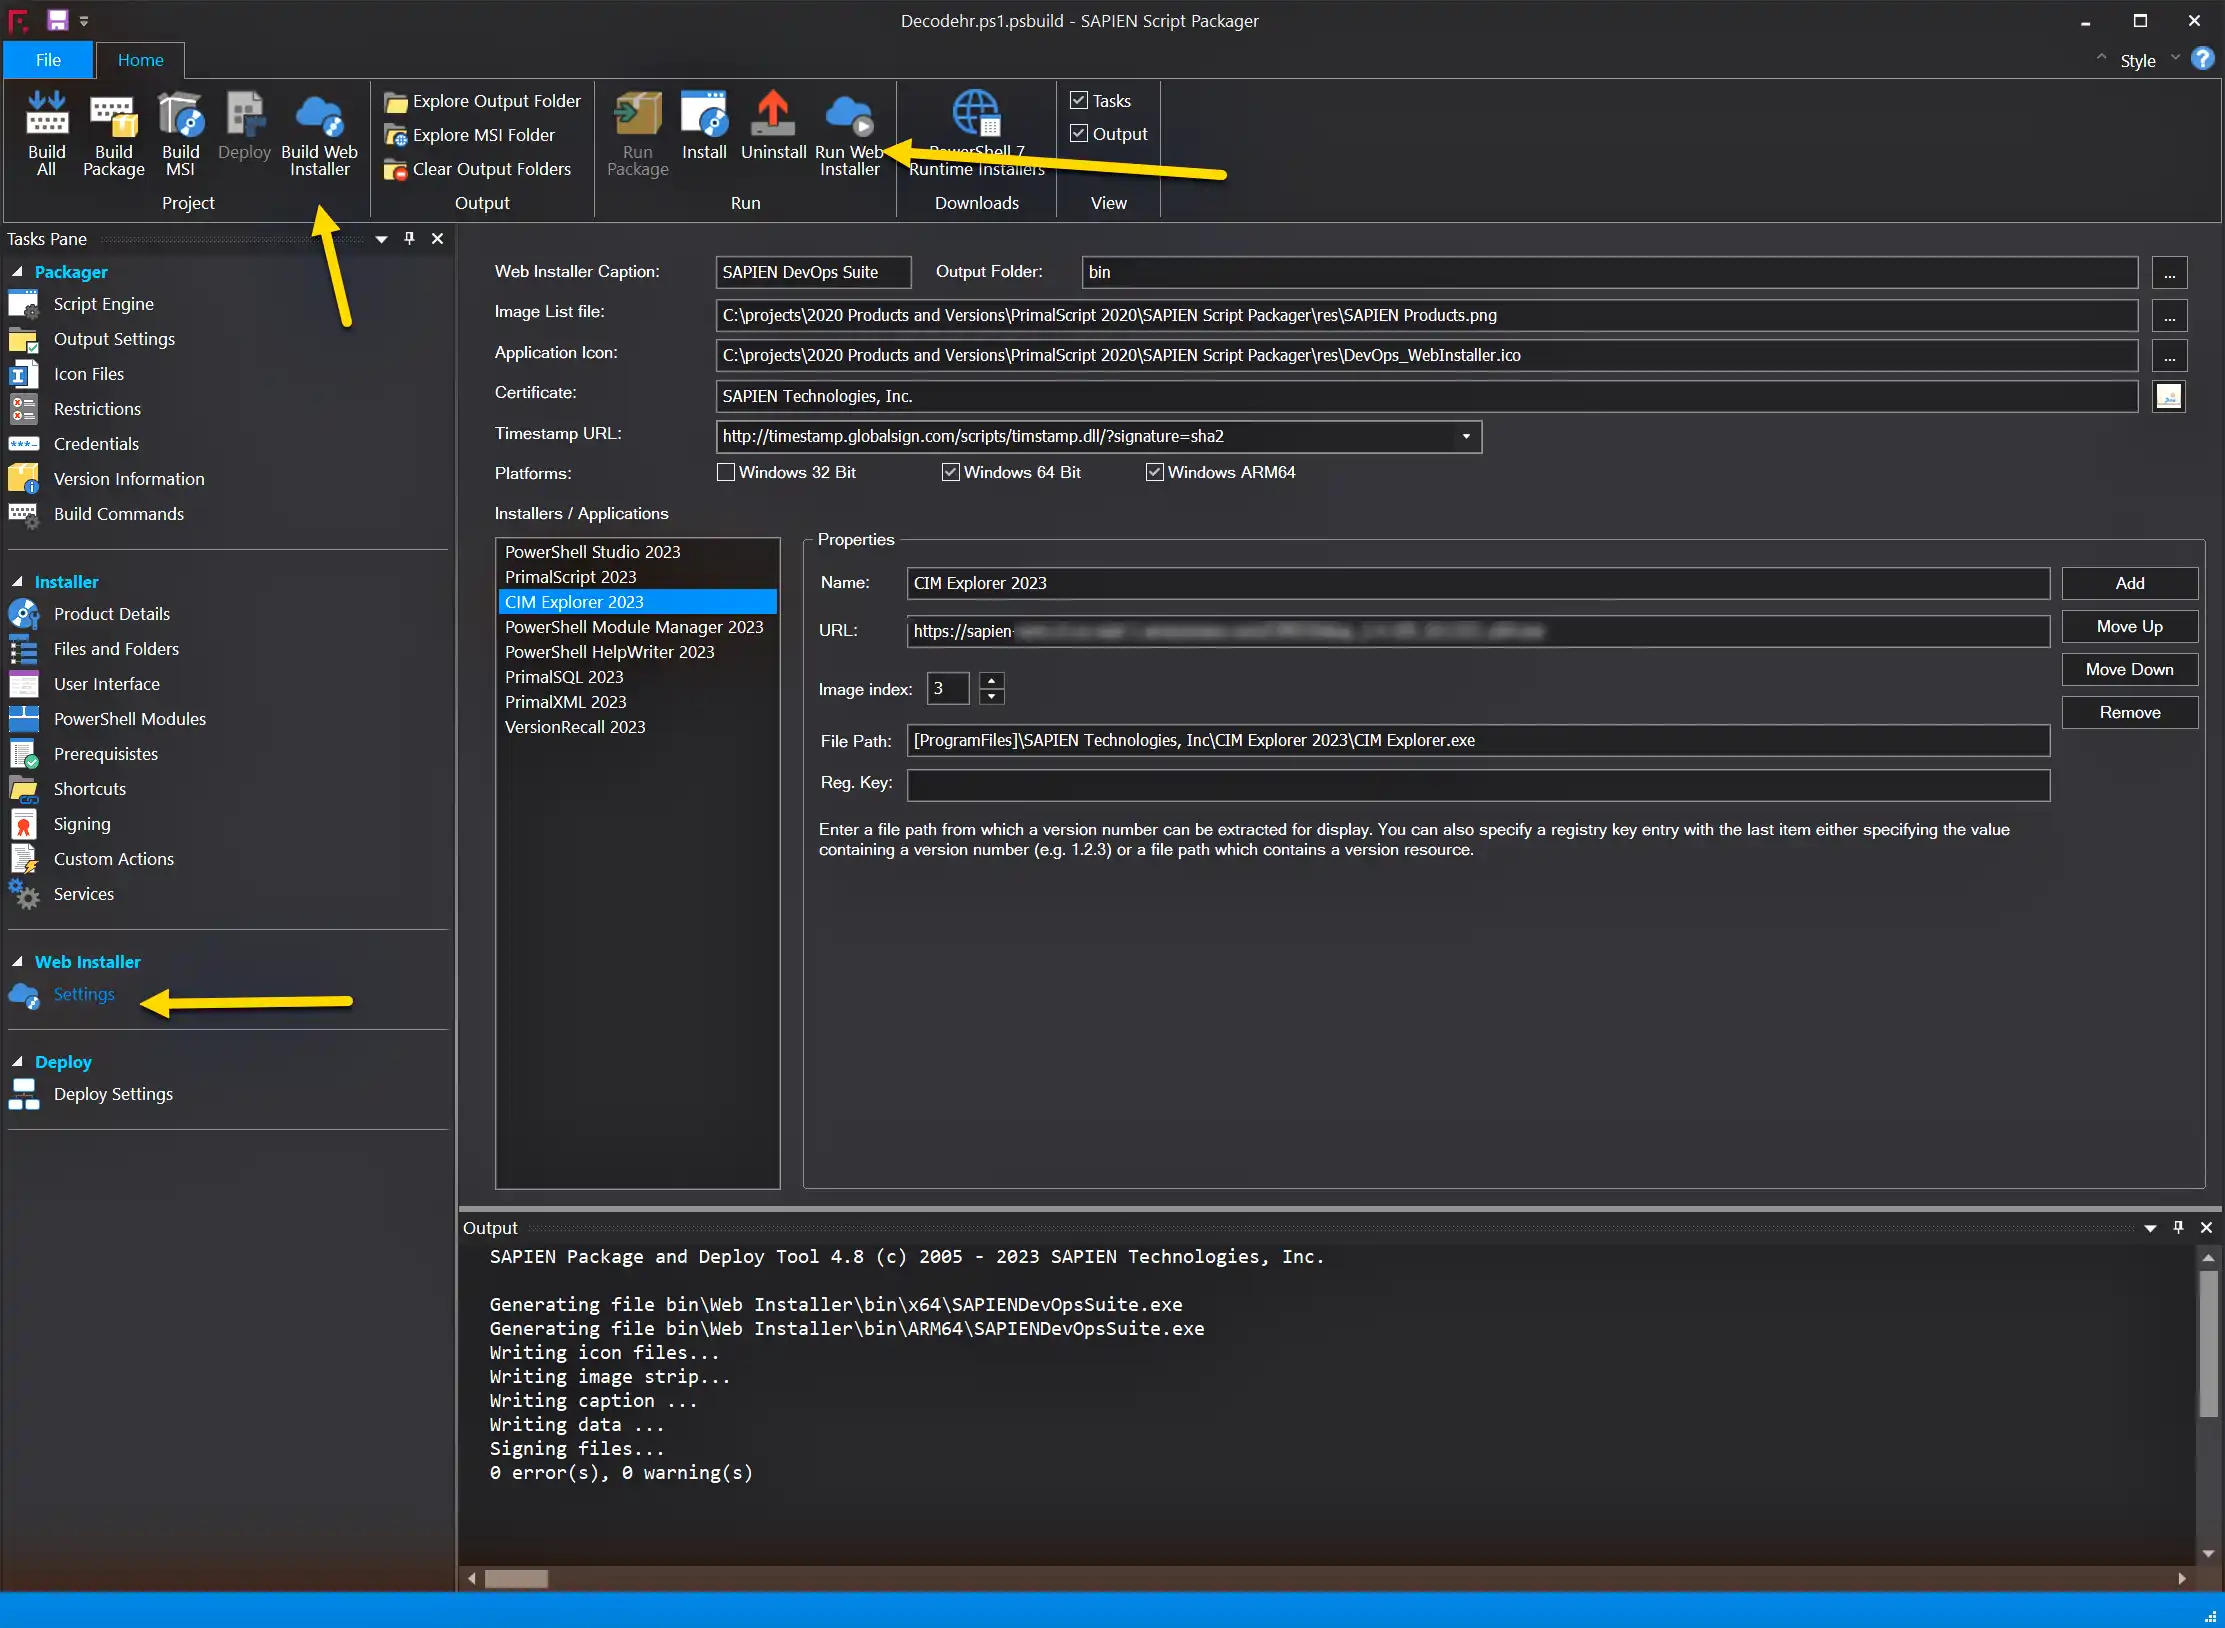Image resolution: width=2225 pixels, height=1628 pixels.
Task: Enable Windows 32 Bit platform
Action: [726, 472]
